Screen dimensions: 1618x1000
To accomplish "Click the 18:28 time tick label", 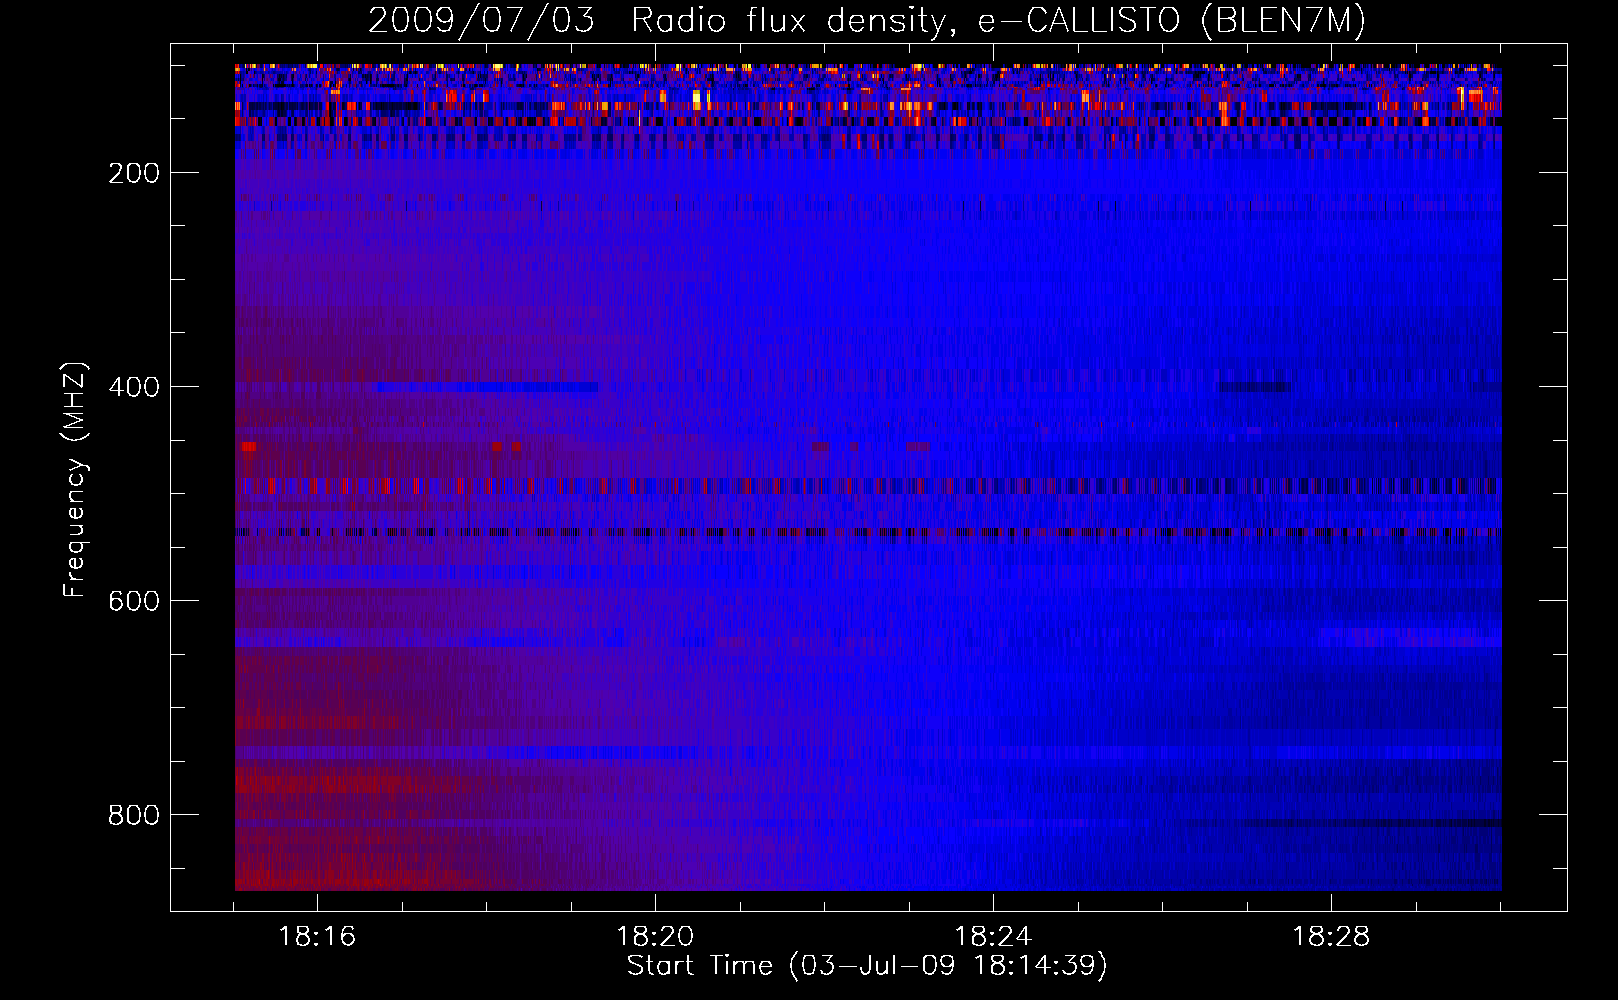I will 1331,937.
